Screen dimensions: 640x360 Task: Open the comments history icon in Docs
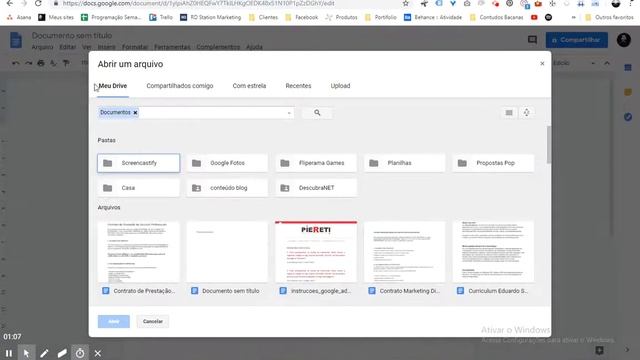pyautogui.click(x=532, y=40)
